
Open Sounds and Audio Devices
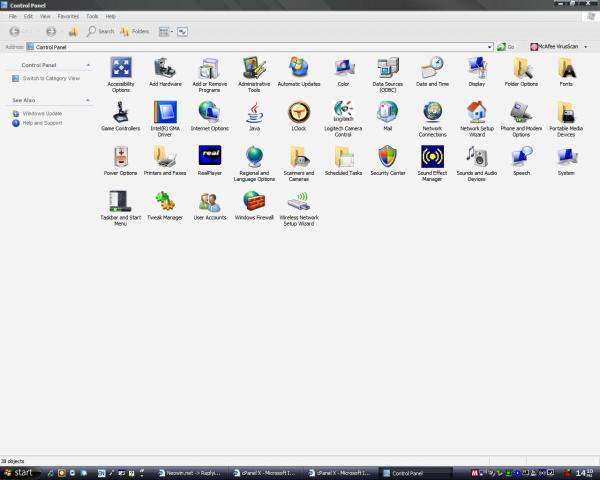pyautogui.click(x=477, y=163)
